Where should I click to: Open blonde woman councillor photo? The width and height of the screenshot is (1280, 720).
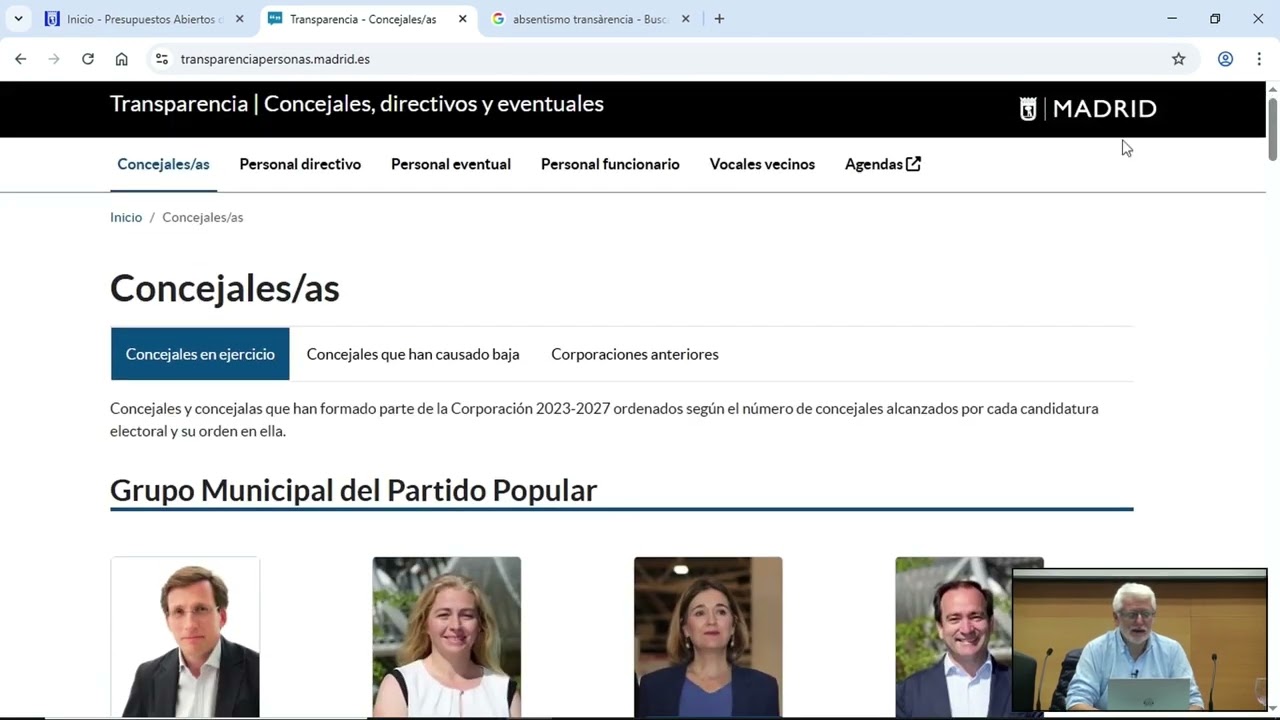pos(447,637)
